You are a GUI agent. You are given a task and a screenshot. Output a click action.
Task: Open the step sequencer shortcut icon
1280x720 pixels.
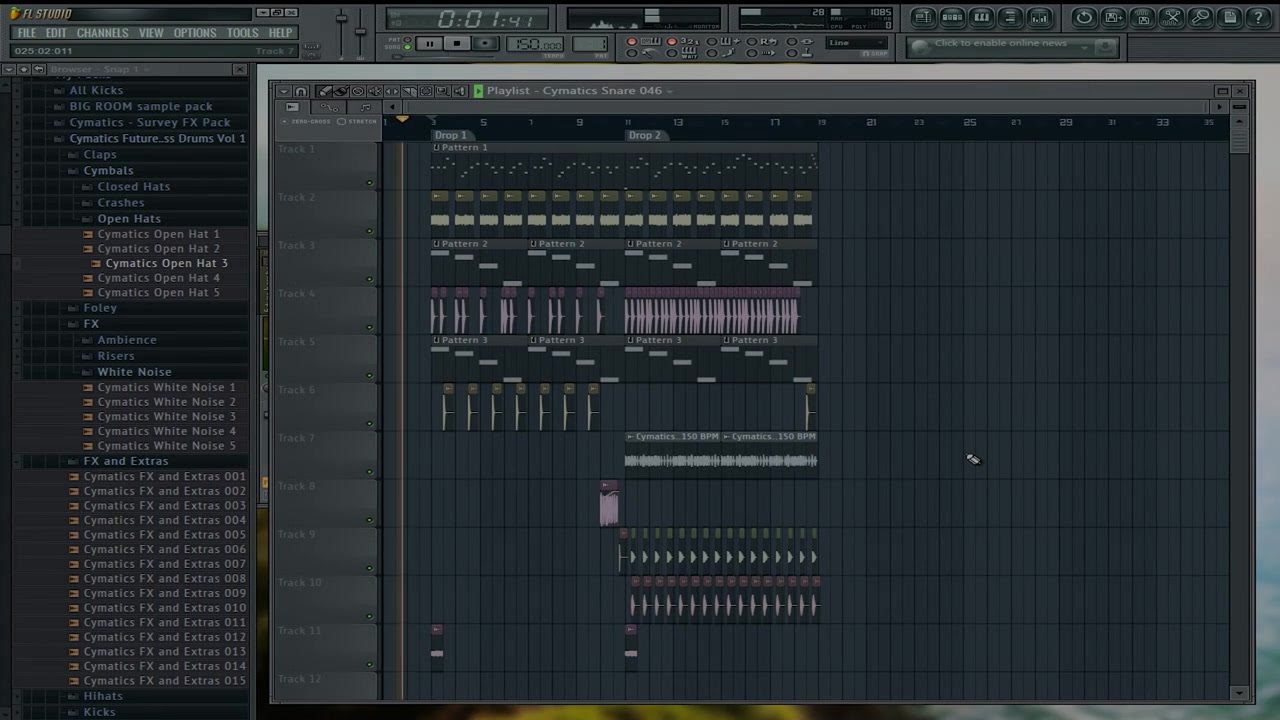pos(952,18)
